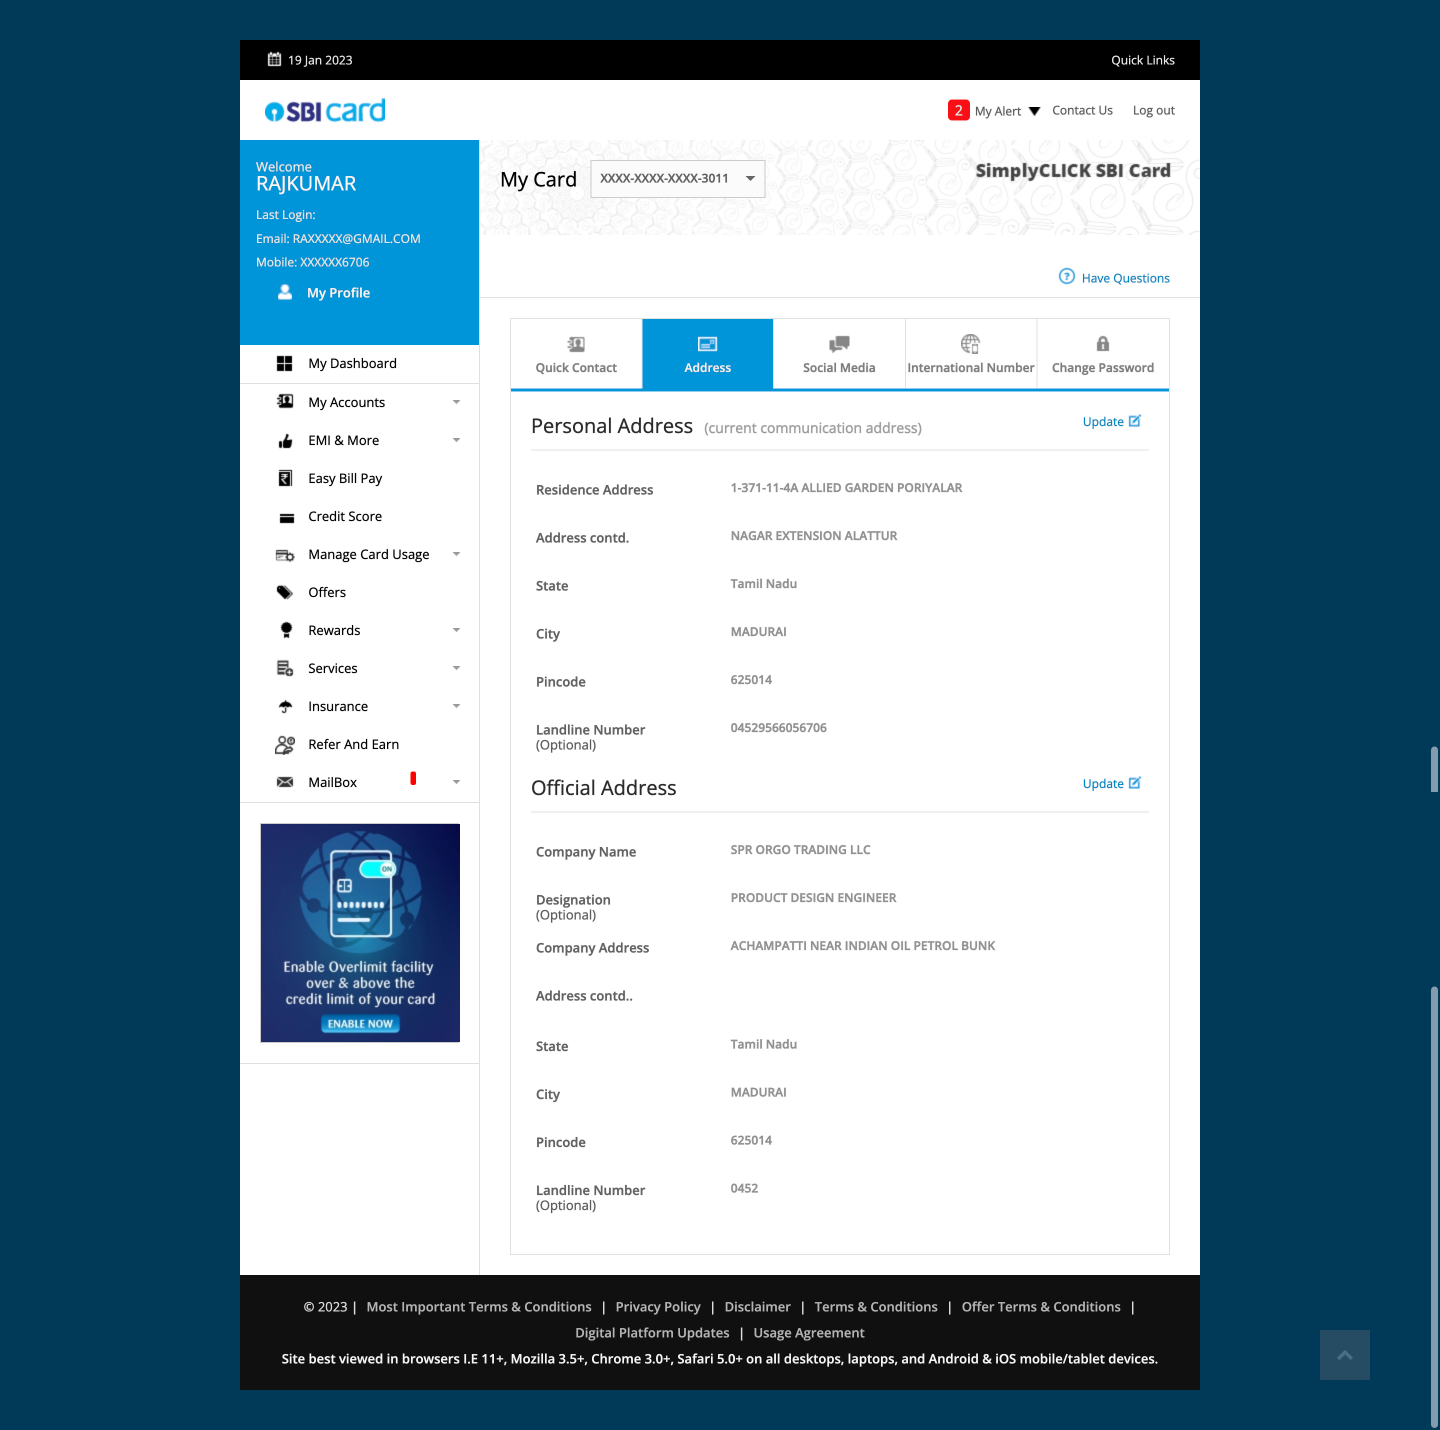This screenshot has height=1430, width=1440.
Task: Switch to the Change Password tab
Action: click(x=1102, y=354)
